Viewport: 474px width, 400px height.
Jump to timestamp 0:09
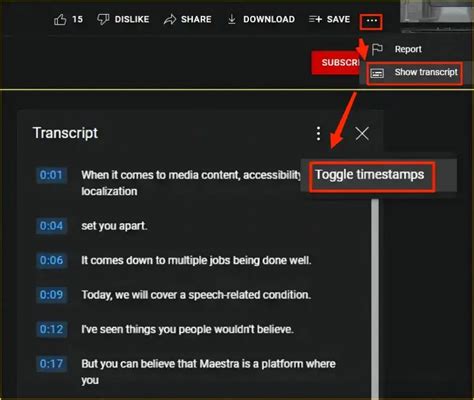(x=51, y=295)
